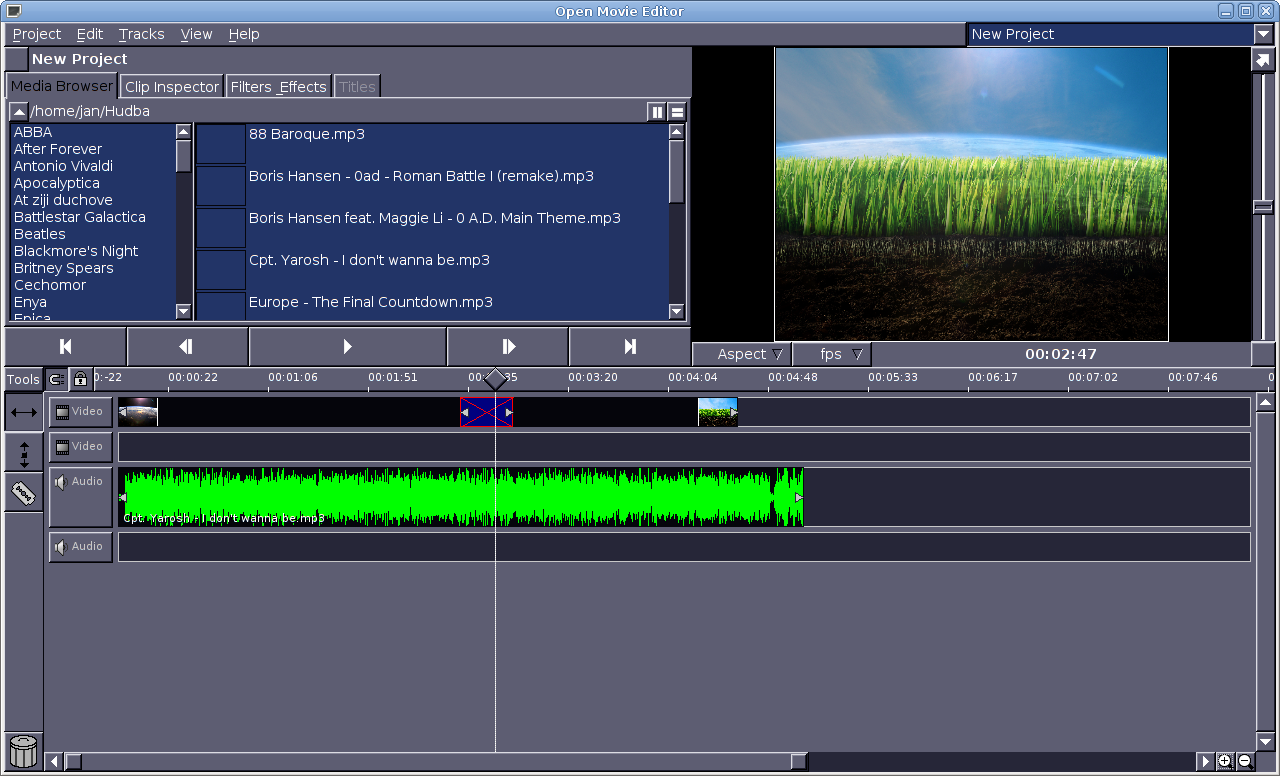Open the fps dropdown
The image size is (1280, 776).
click(x=831, y=354)
